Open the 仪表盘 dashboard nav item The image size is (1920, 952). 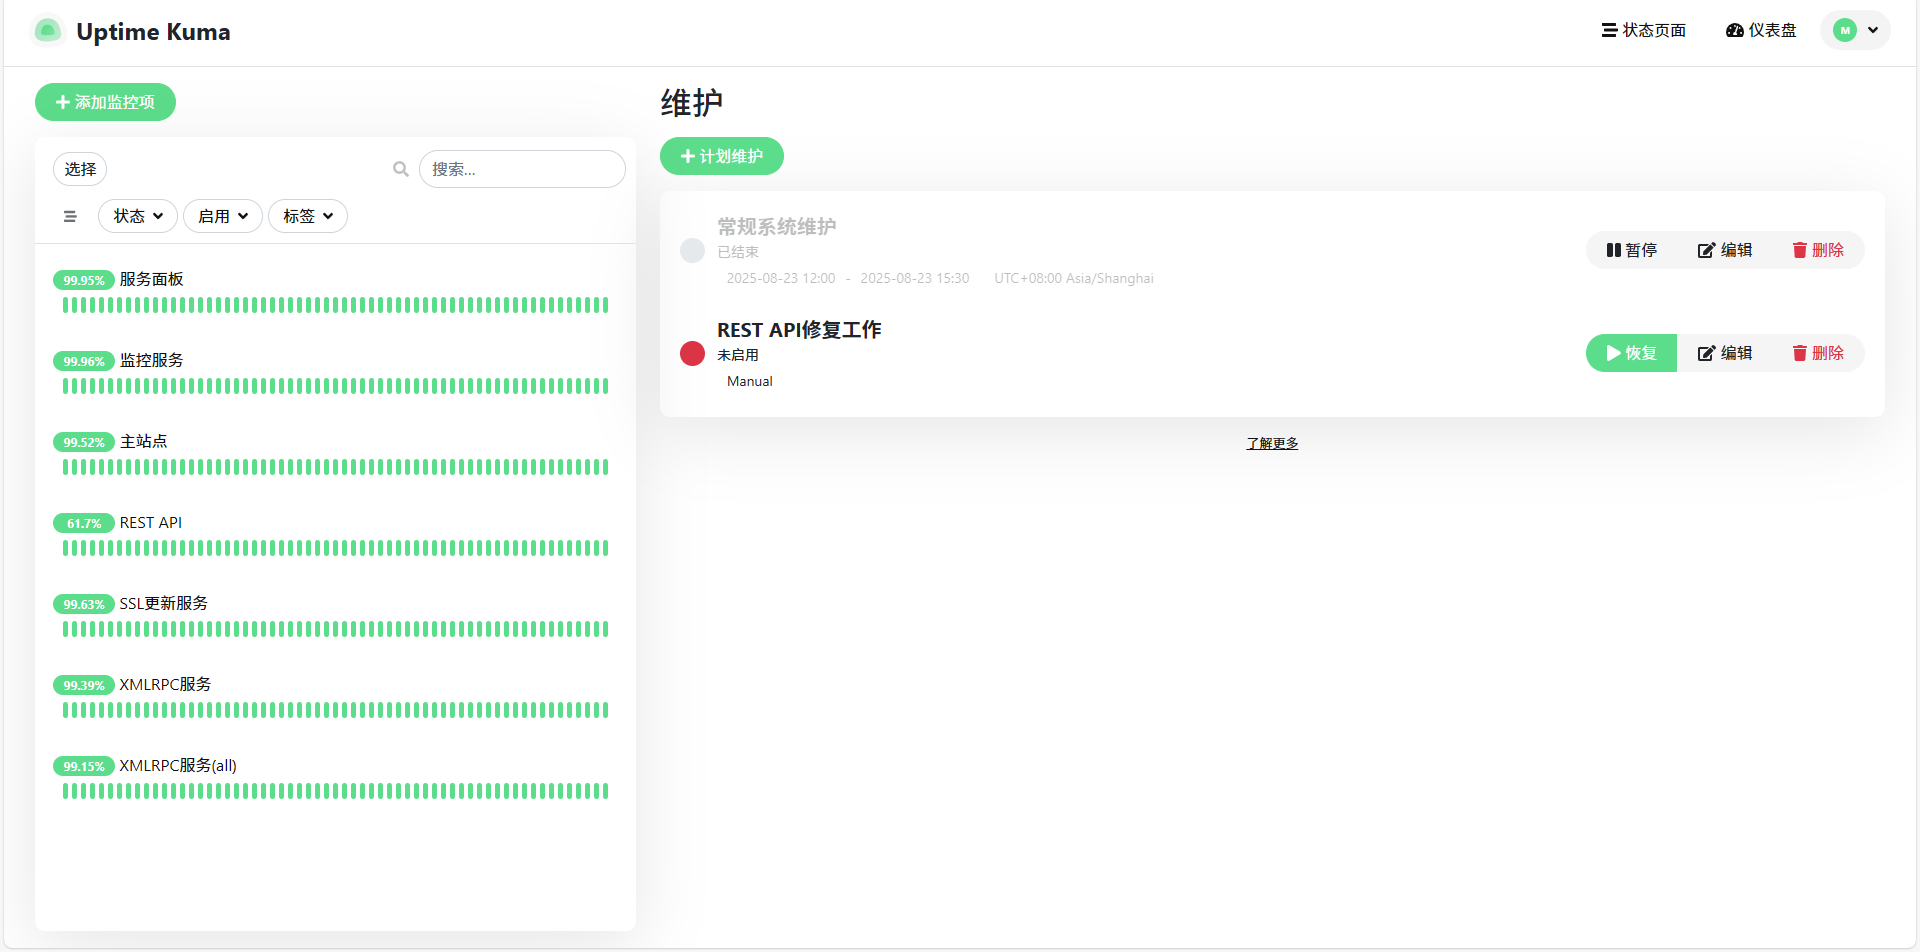click(x=1761, y=30)
